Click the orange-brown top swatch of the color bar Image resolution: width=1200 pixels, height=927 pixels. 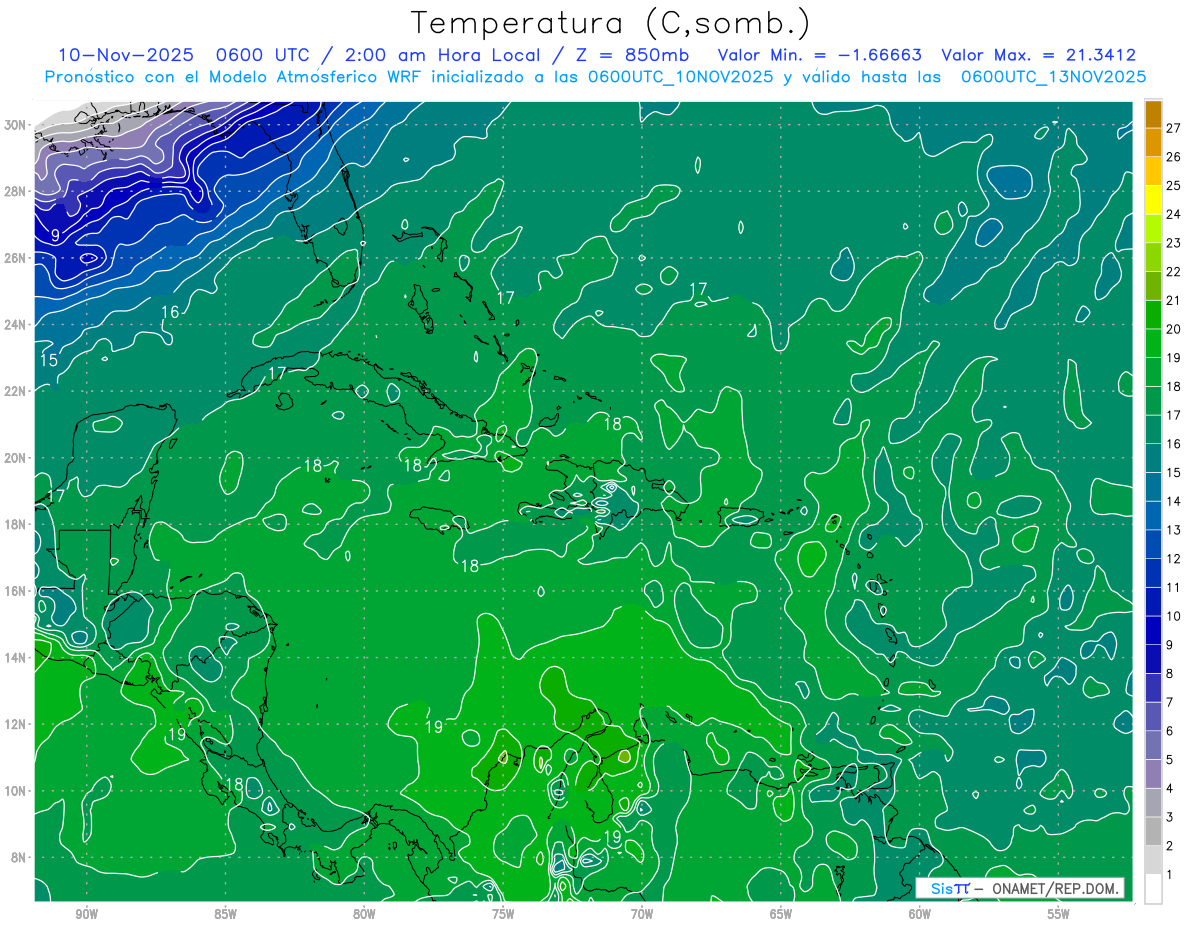point(1153,114)
